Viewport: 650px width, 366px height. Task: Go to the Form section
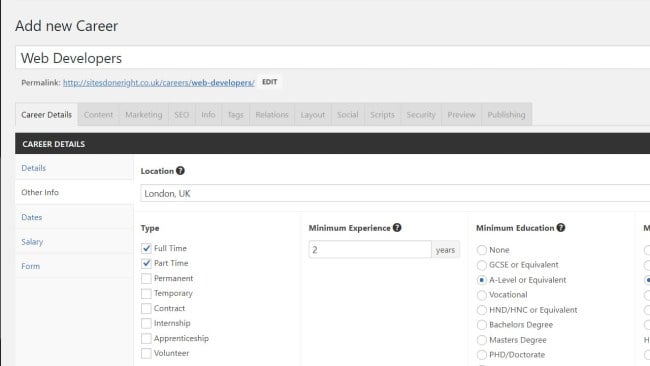(74, 266)
